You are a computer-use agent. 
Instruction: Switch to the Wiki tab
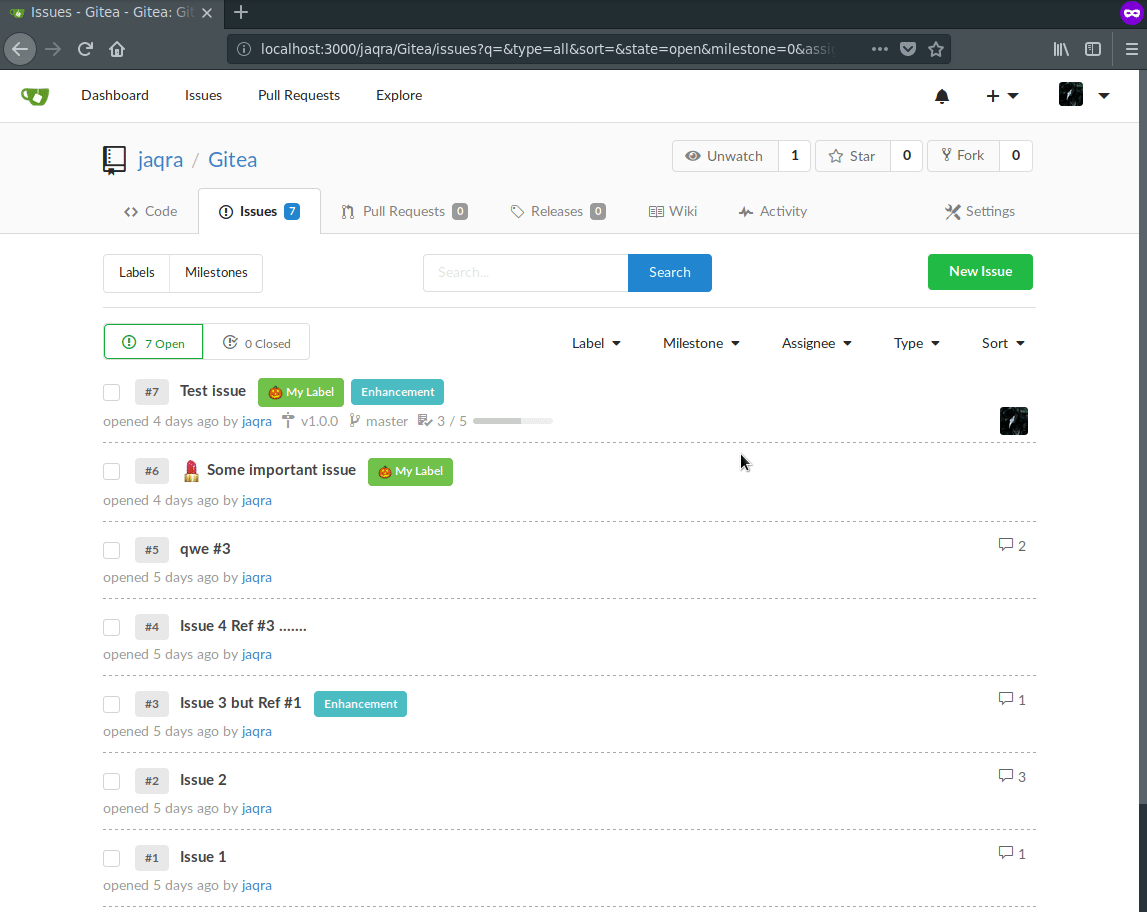(x=673, y=211)
